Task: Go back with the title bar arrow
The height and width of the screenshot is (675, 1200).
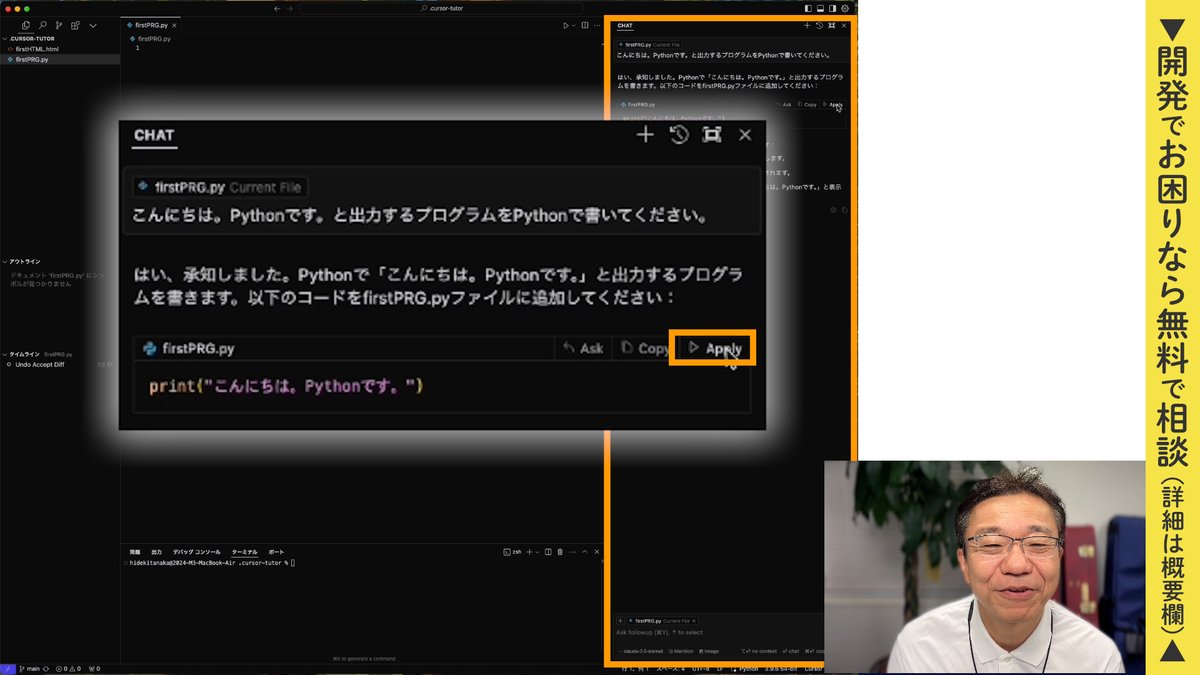Action: click(x=277, y=8)
